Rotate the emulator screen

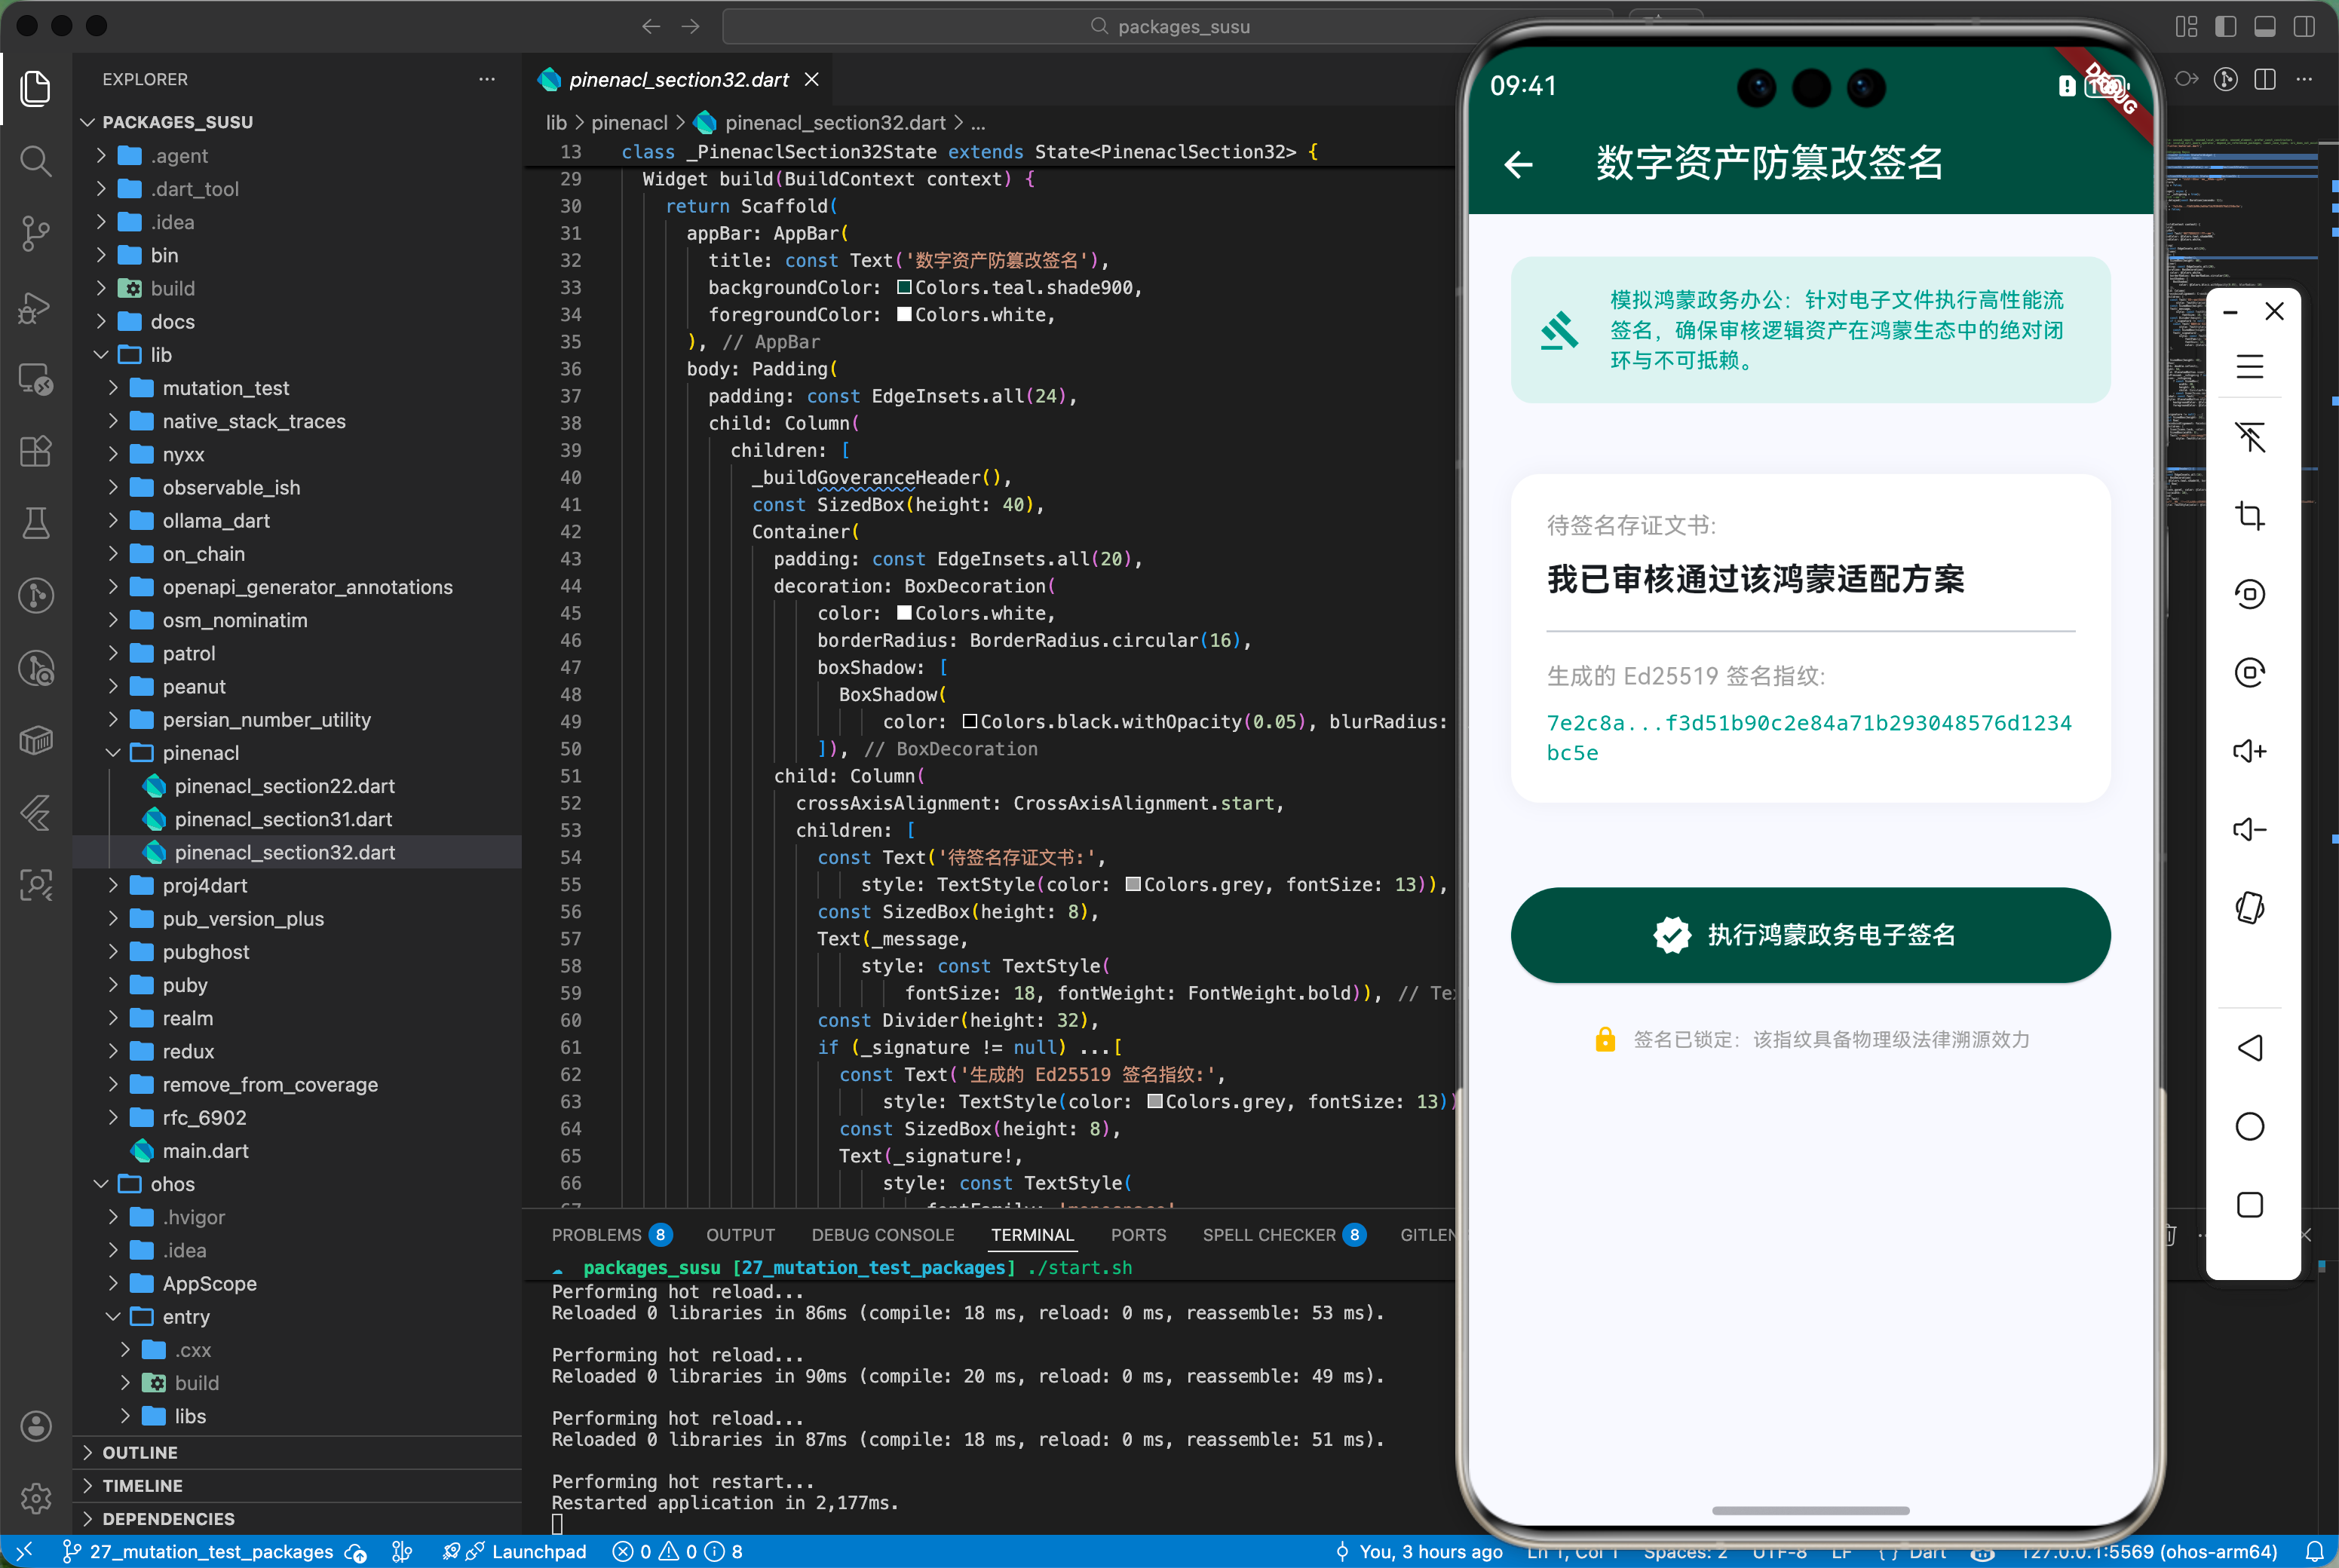(x=2251, y=907)
